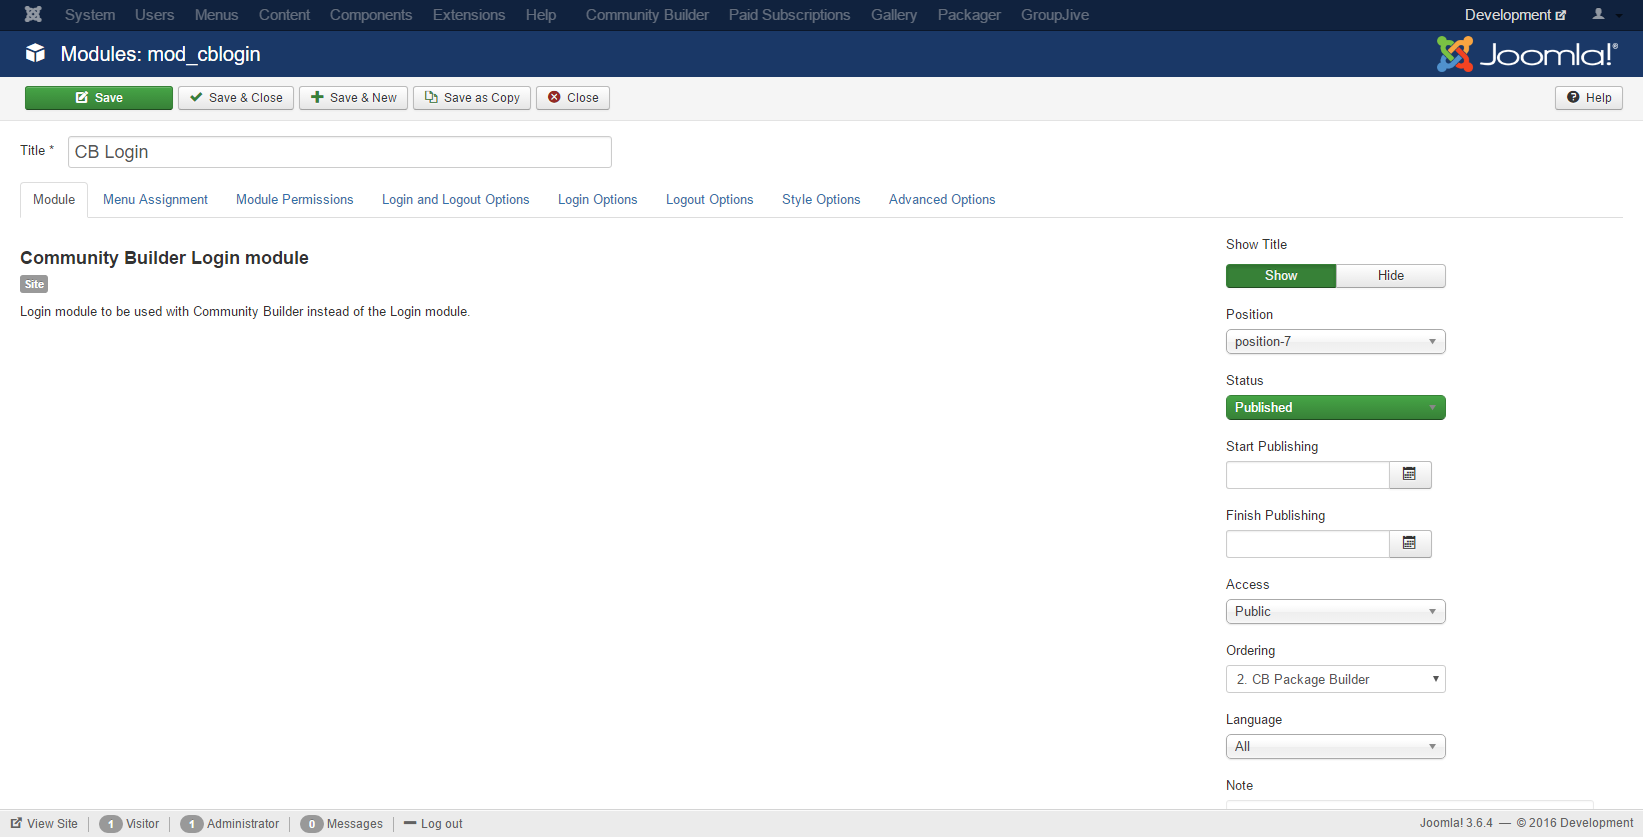
Task: Open the Components menu
Action: click(371, 15)
